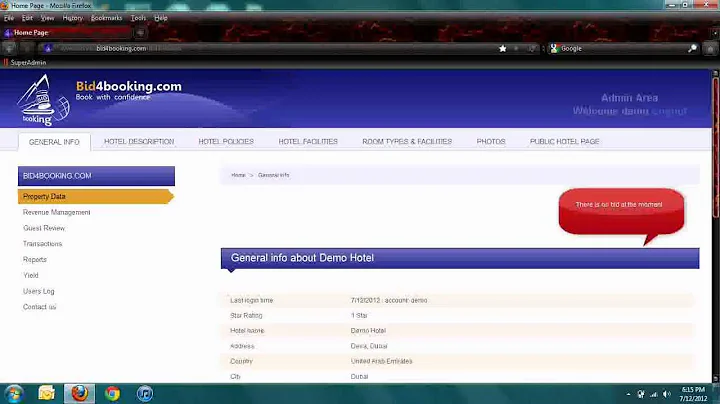Open Windows Explorer from taskbar
Viewport: 720px width, 404px height.
point(46,394)
